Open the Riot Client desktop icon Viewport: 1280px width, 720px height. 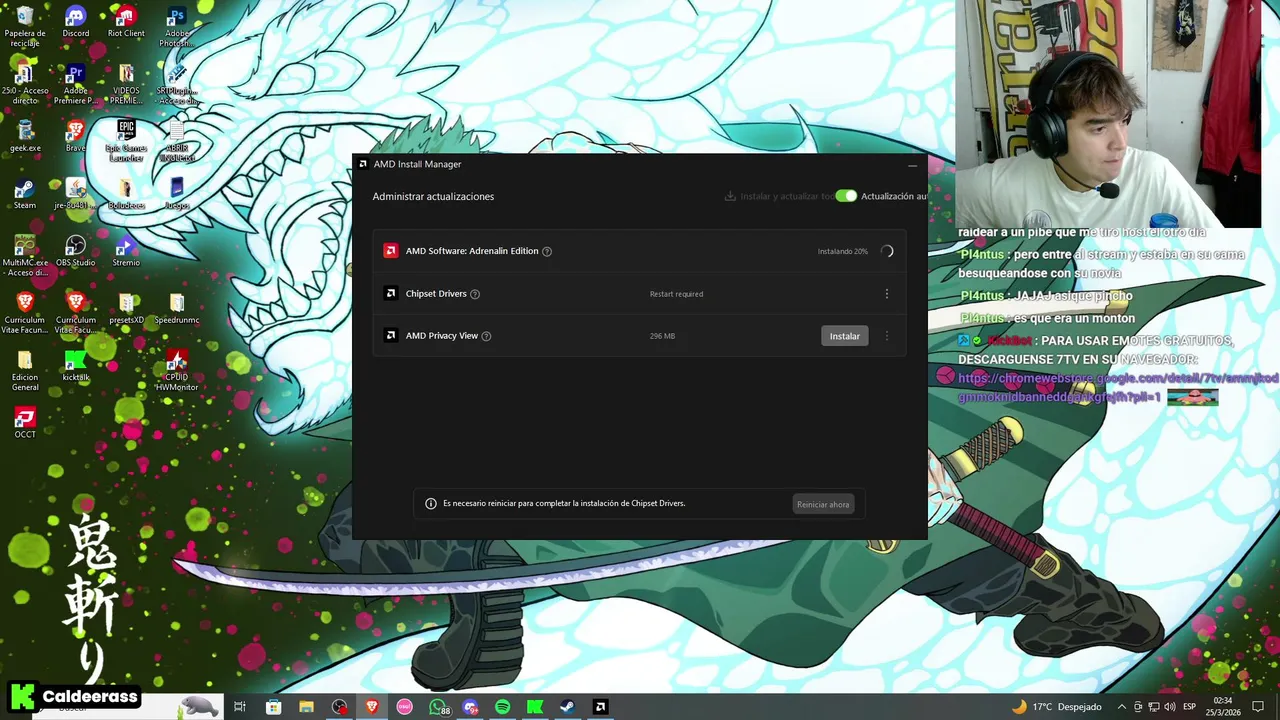point(126,22)
